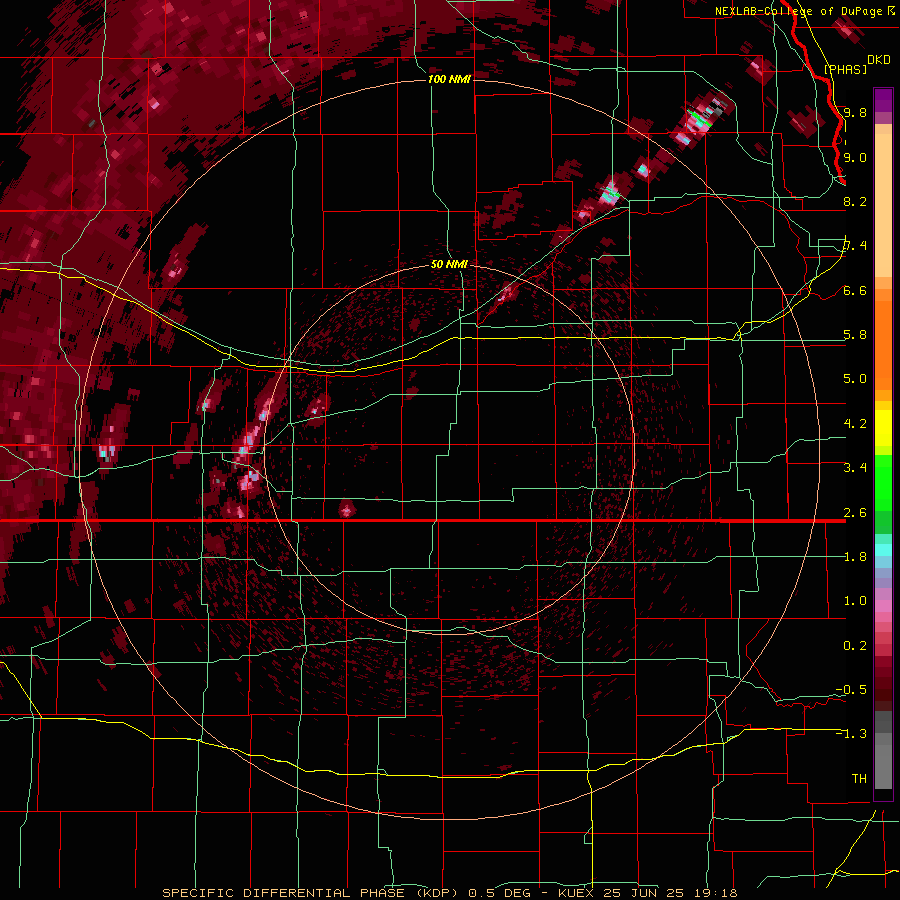Click the NEXLAB-College of DuPage credit text
900x900 pixels.
coord(799,11)
